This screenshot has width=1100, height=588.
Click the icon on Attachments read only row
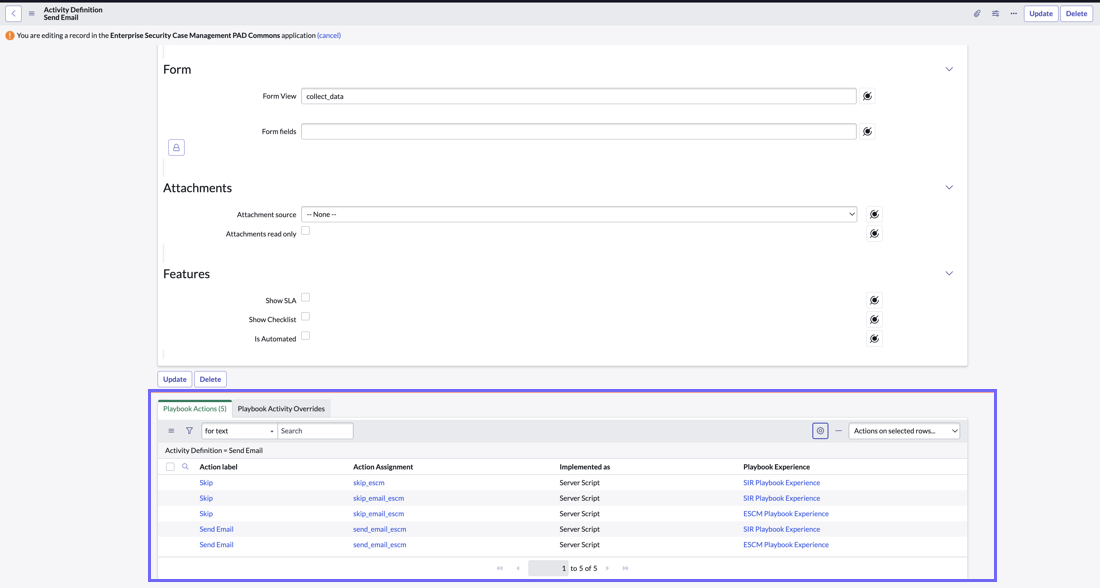pos(874,234)
